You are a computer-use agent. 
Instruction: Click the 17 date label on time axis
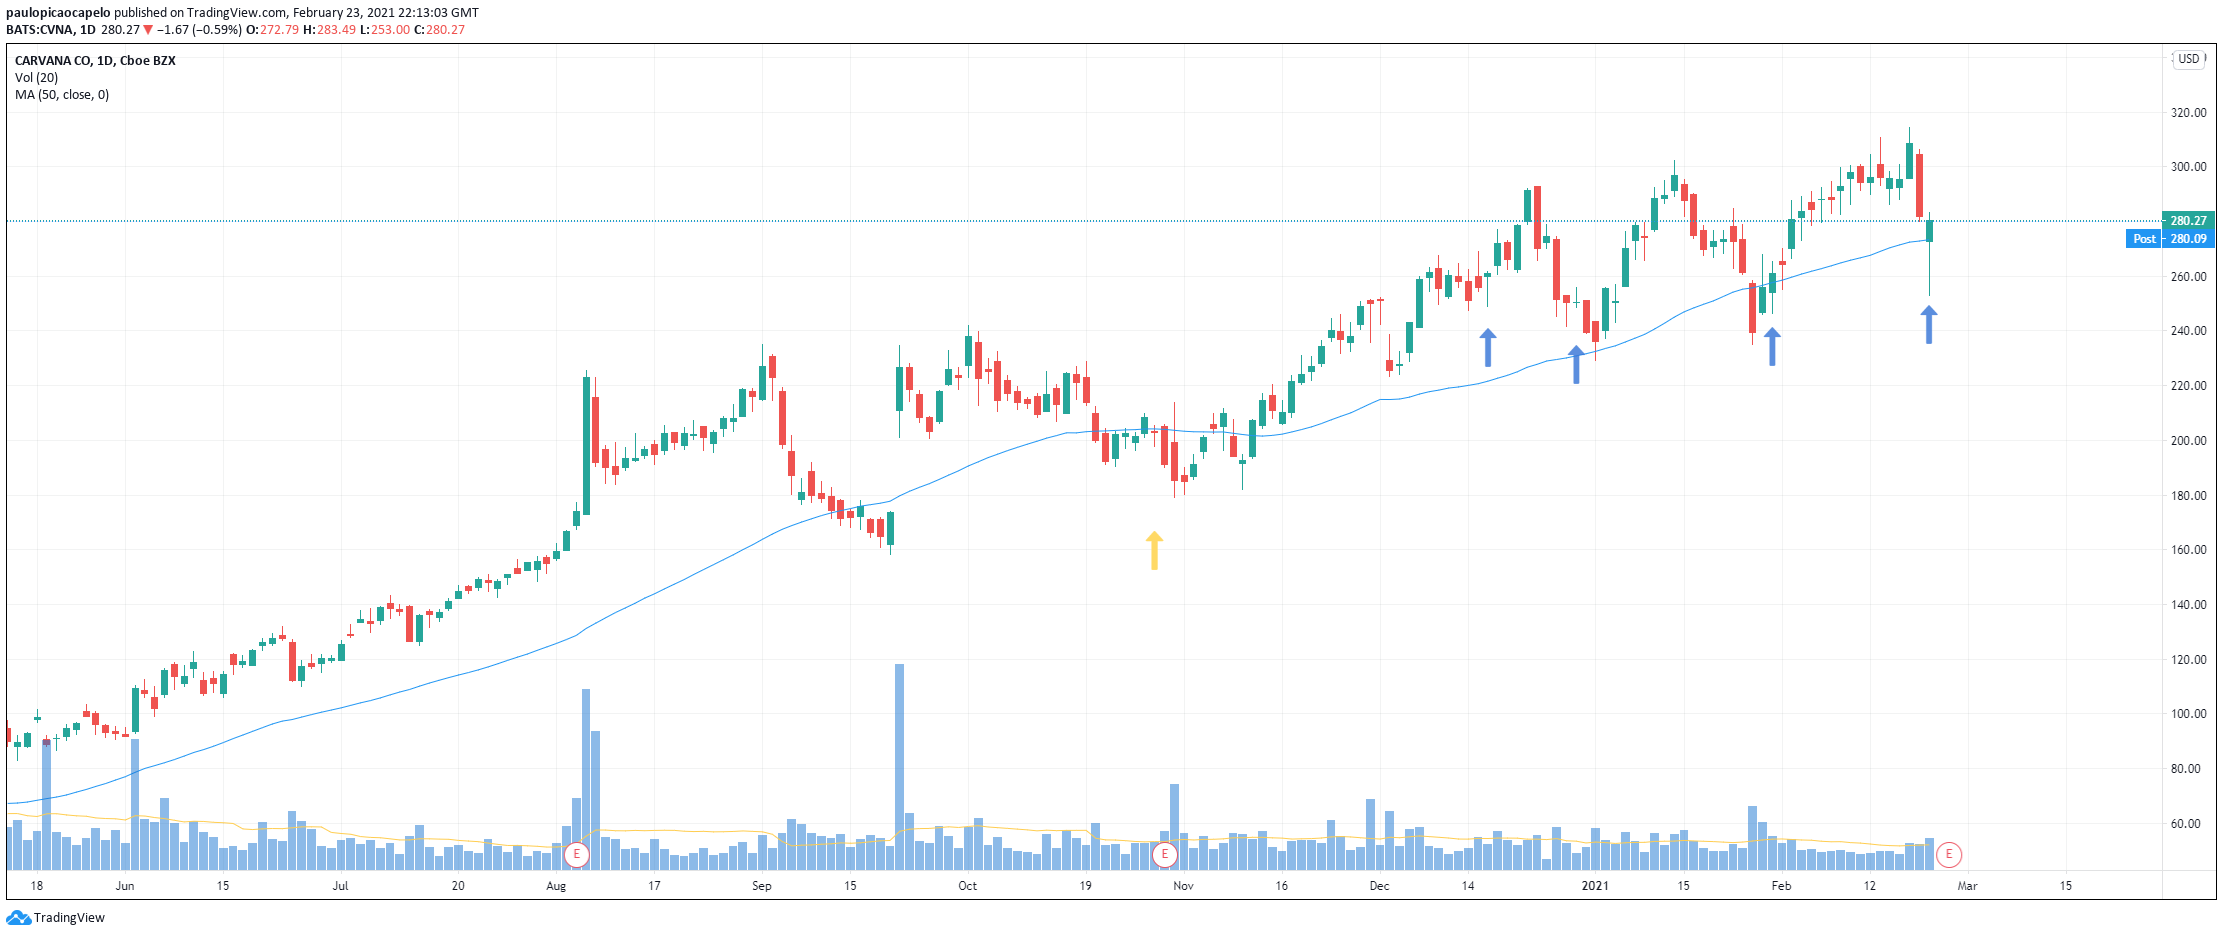pos(654,886)
